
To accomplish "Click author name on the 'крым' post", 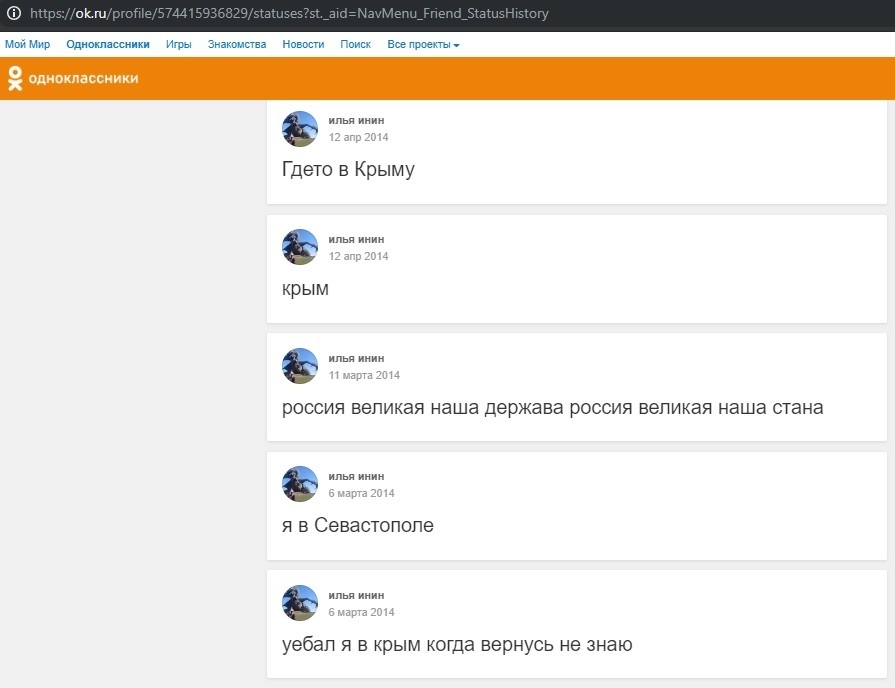I will point(356,239).
